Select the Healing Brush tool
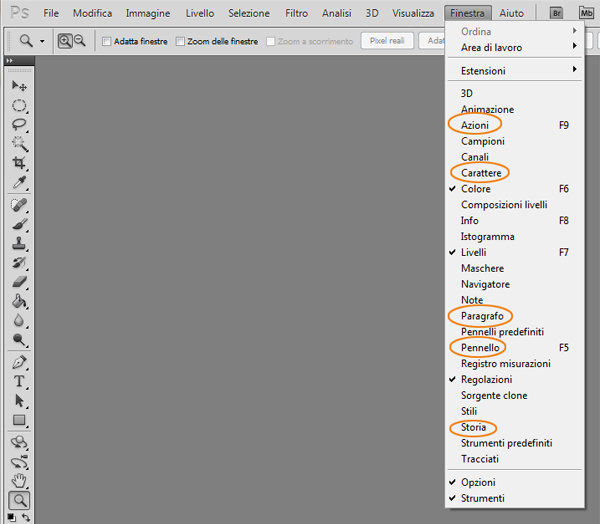 (x=19, y=205)
